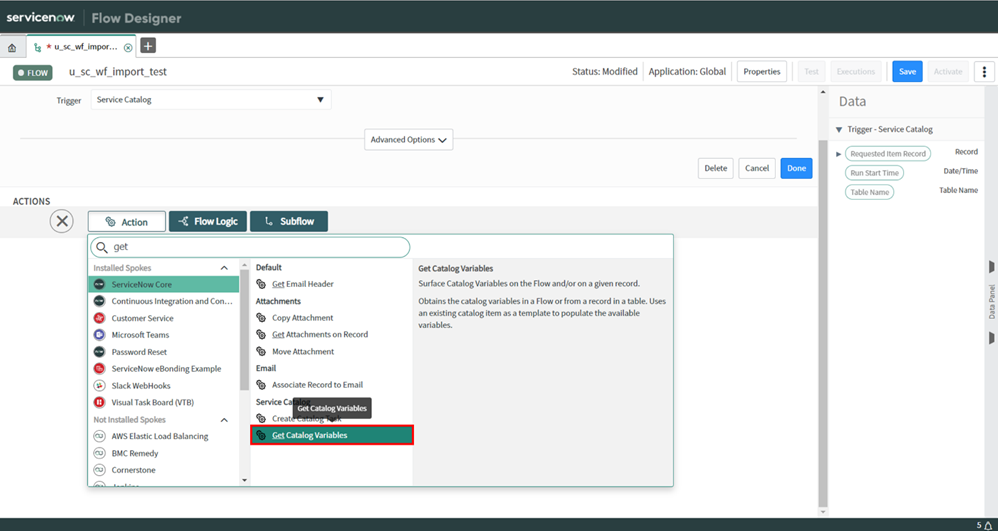This screenshot has width=998, height=531.
Task: Collapse the Data Panel using upper side handle
Action: [x=991, y=266]
